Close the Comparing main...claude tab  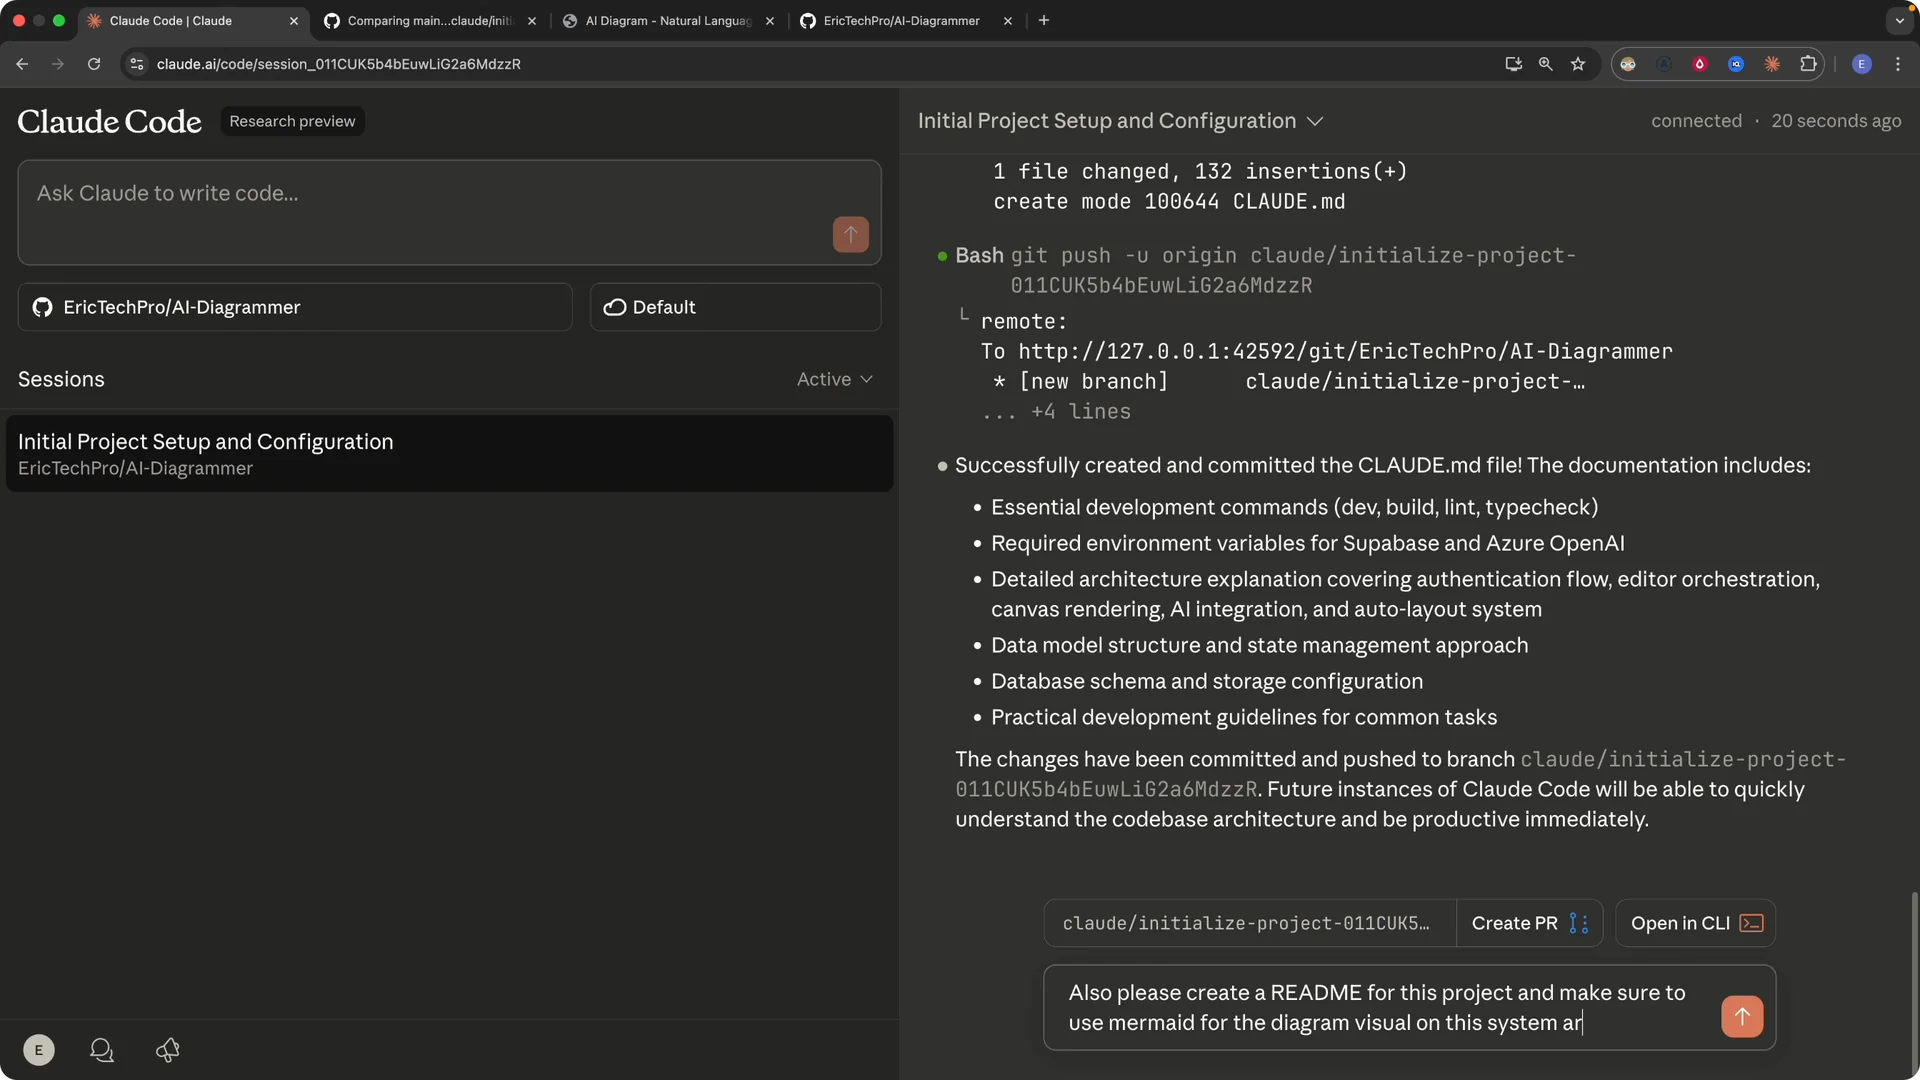pos(532,20)
